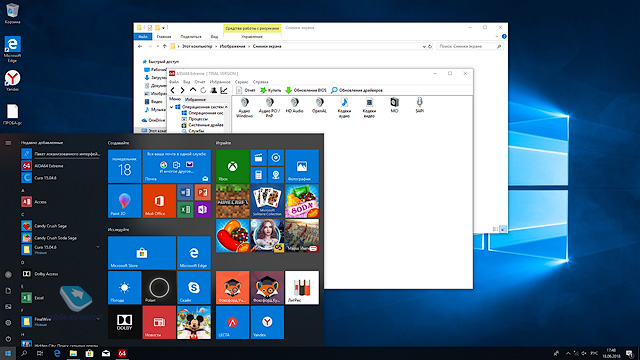Open Microsoft Store tile
The height and width of the screenshot is (360, 640).
tap(142, 253)
